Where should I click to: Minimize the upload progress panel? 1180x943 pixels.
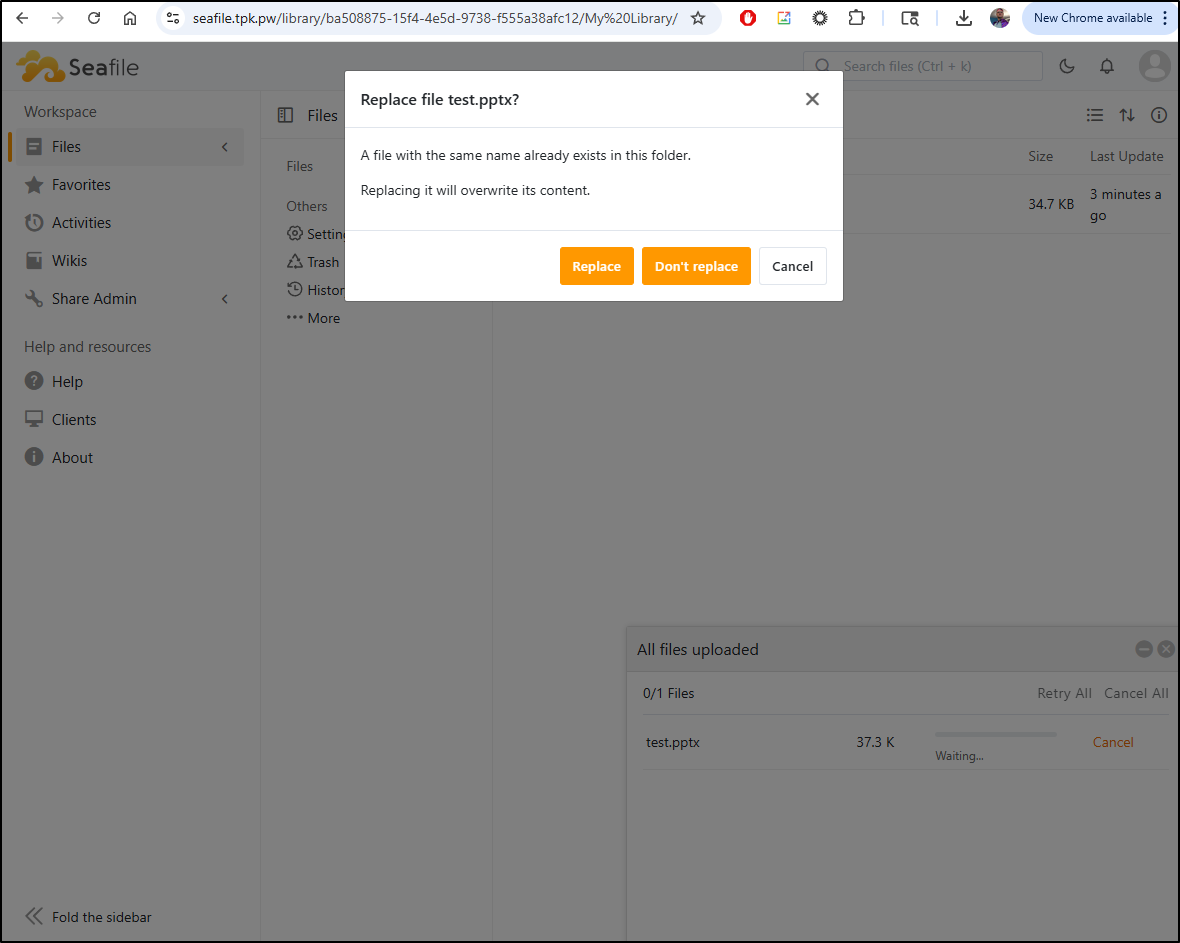tap(1144, 649)
